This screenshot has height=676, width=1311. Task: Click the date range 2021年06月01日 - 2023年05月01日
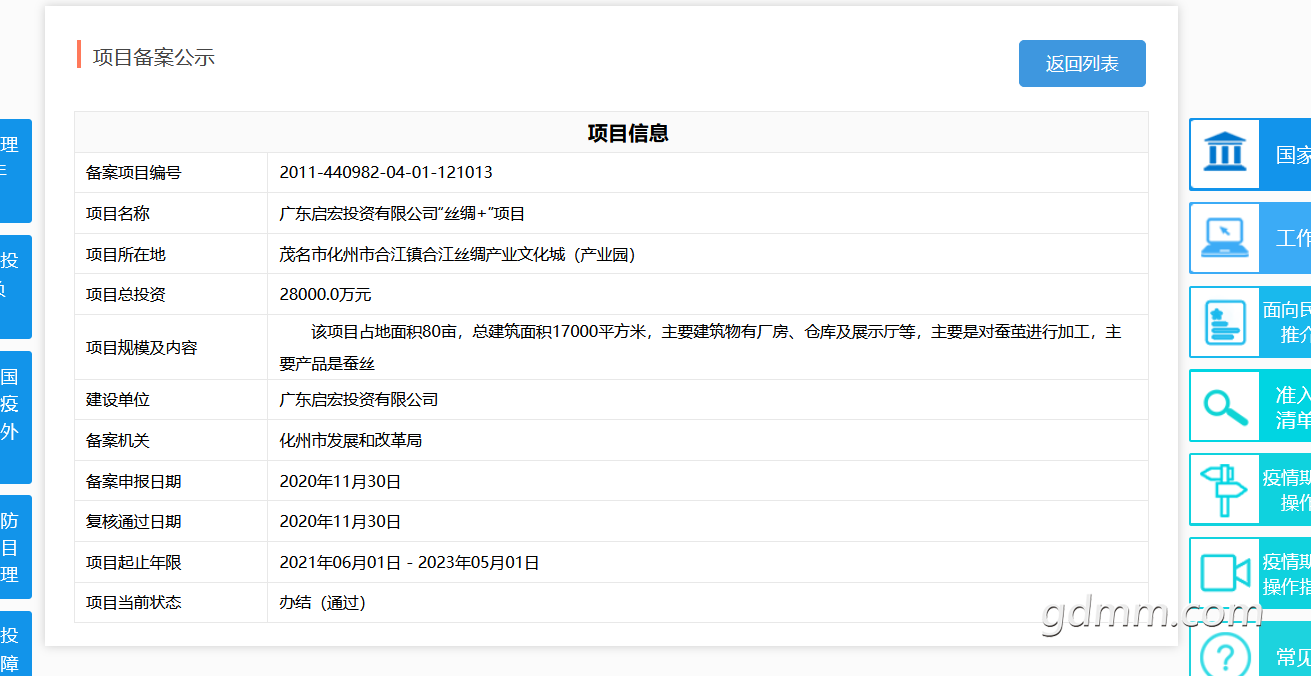(409, 563)
